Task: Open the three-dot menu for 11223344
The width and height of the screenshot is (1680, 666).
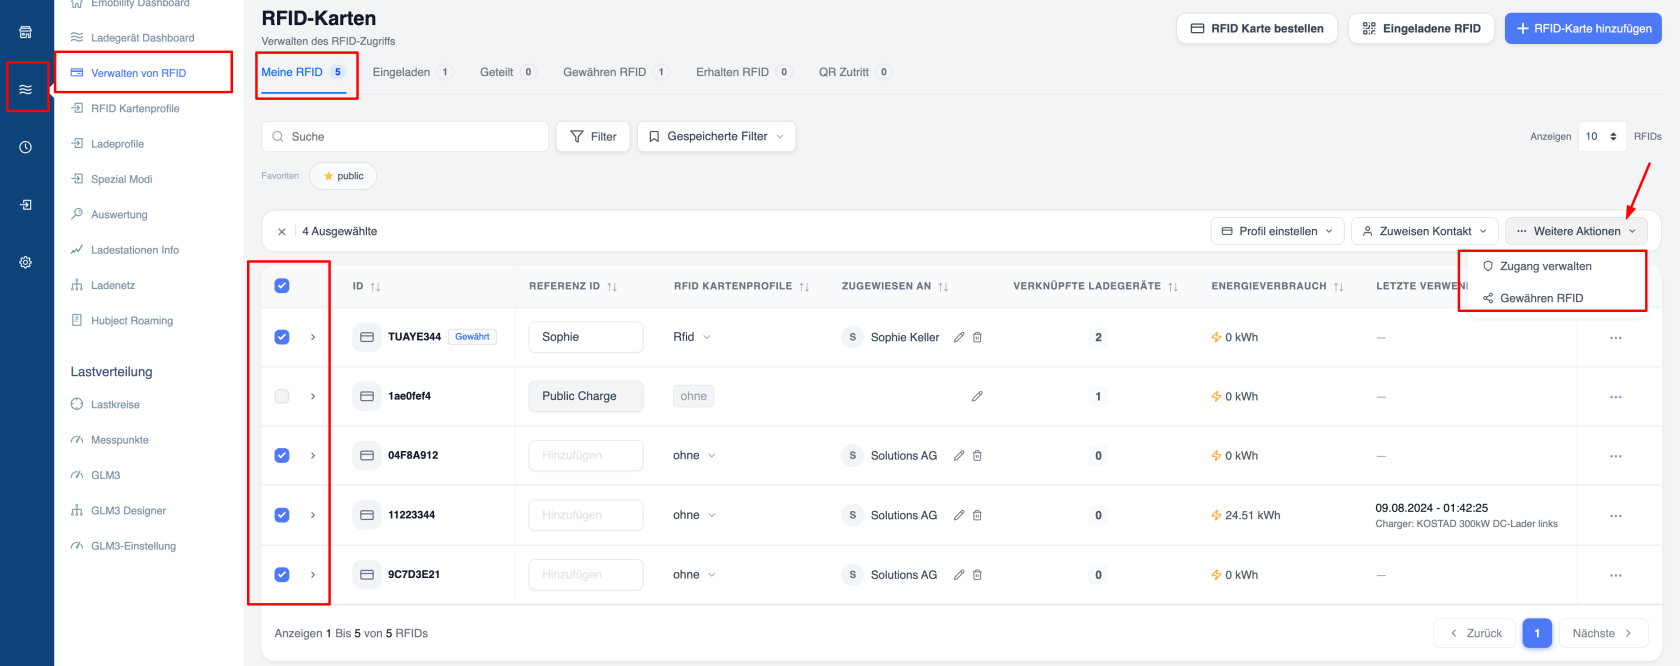Action: click(x=1615, y=516)
